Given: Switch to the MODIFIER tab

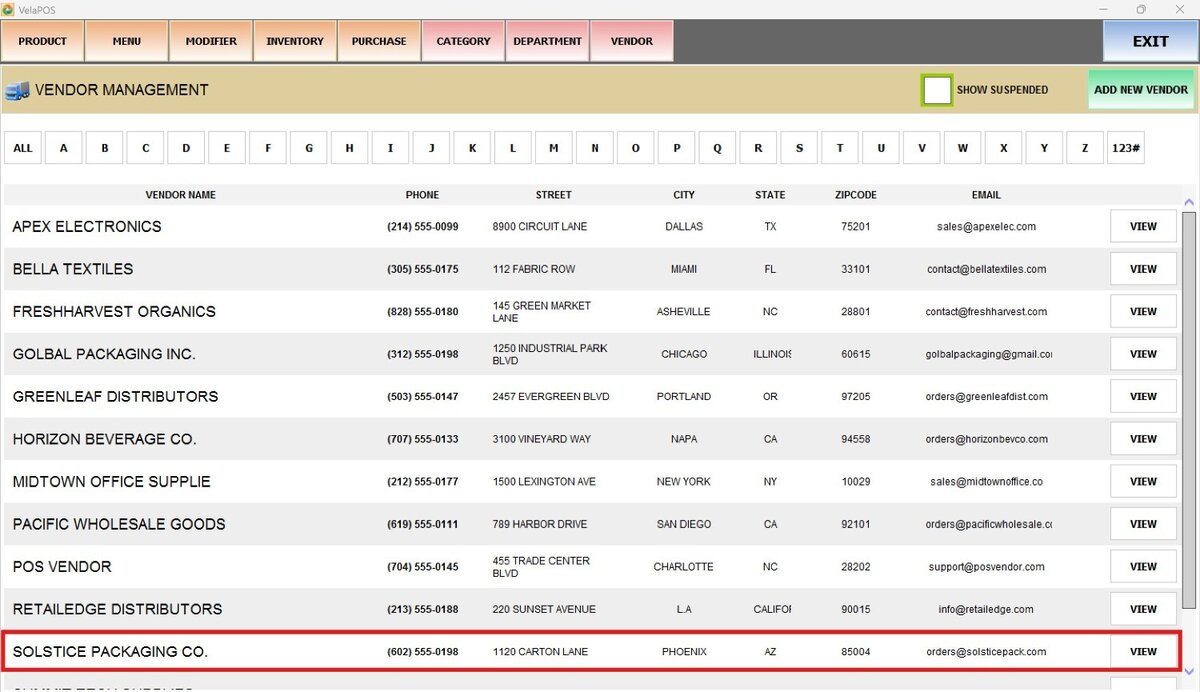Looking at the screenshot, I should tap(211, 41).
